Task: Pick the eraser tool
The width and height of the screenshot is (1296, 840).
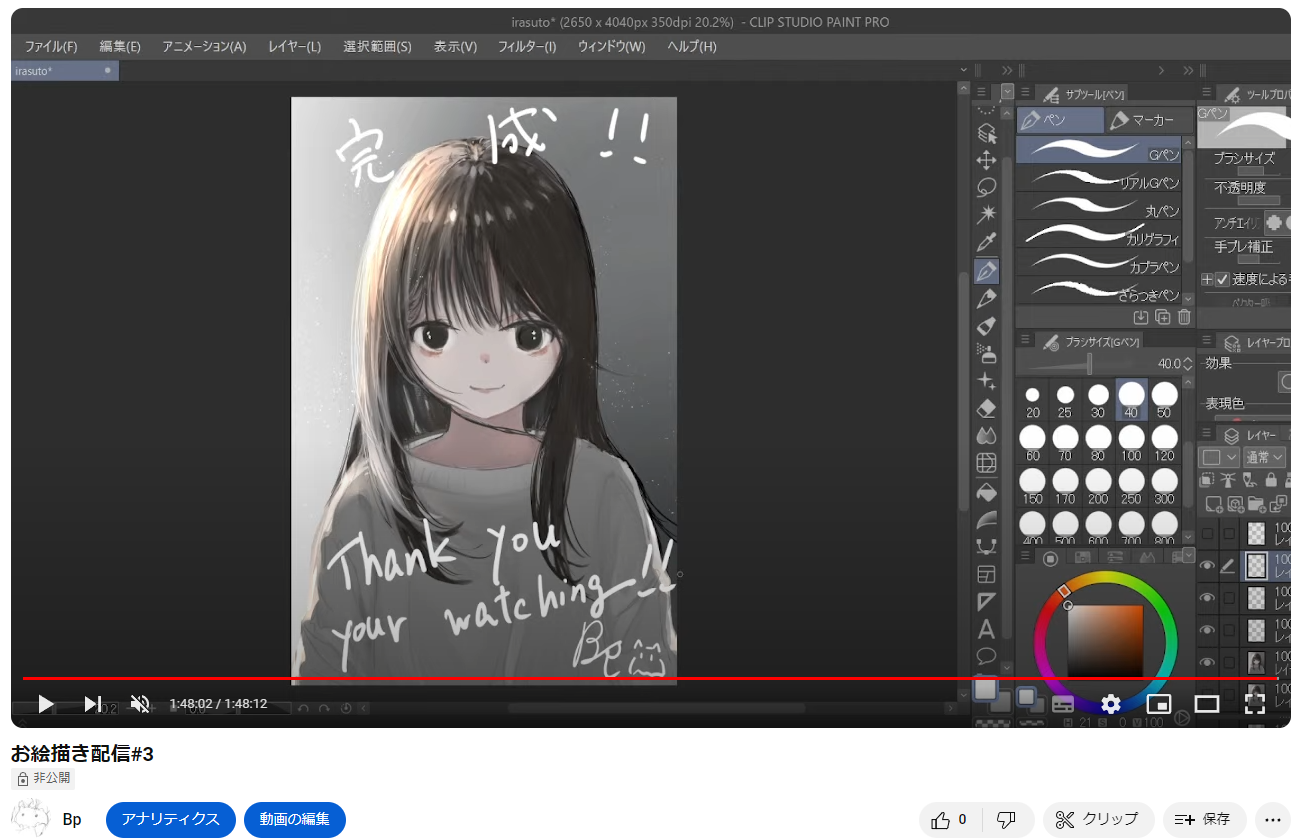Action: point(986,408)
